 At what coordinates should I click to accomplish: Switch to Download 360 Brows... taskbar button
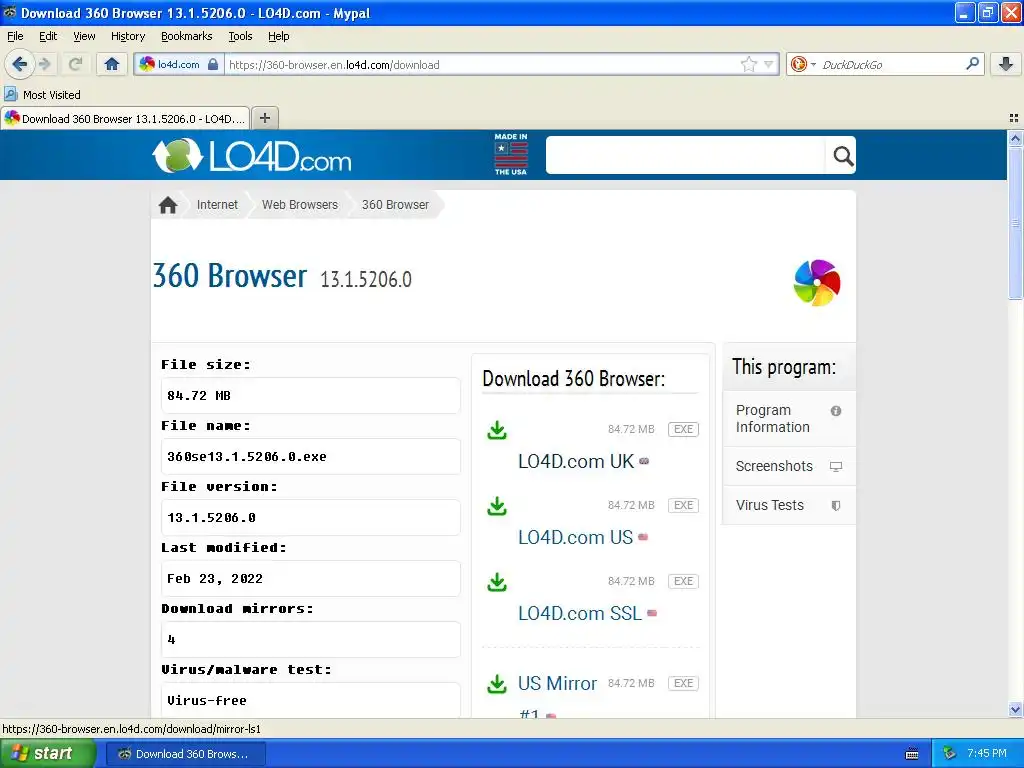185,754
